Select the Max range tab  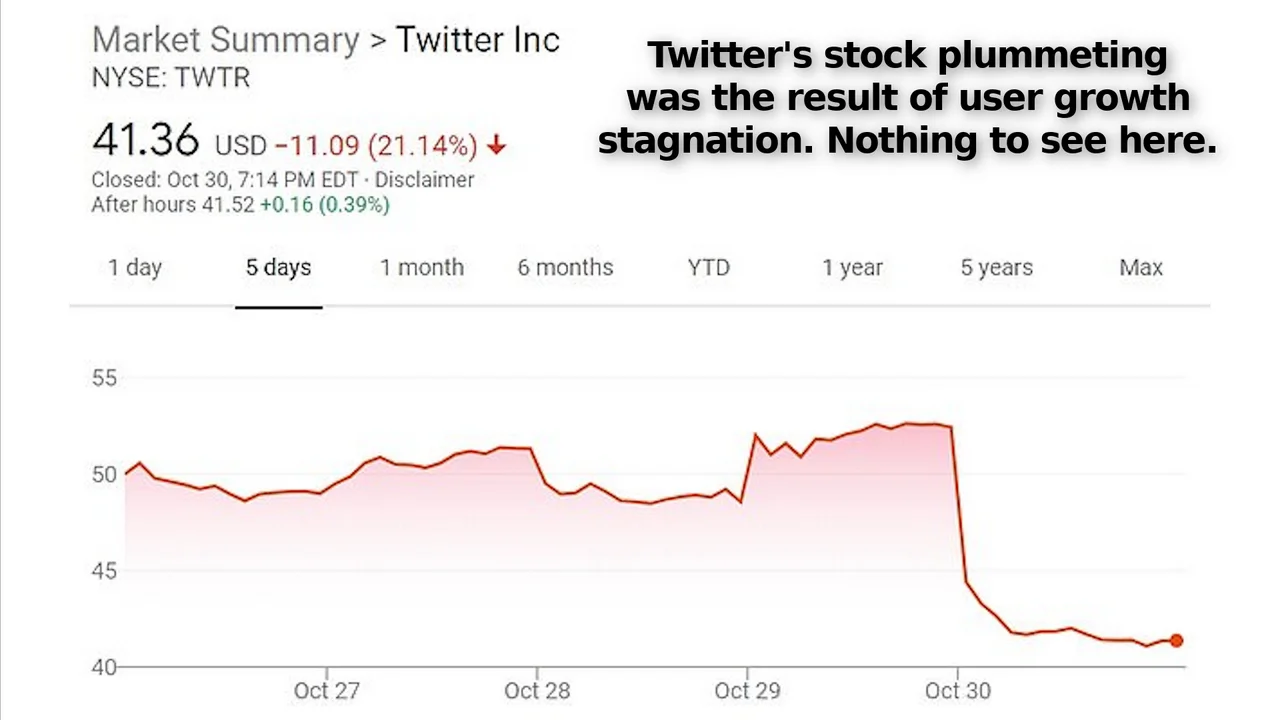[x=1141, y=268]
